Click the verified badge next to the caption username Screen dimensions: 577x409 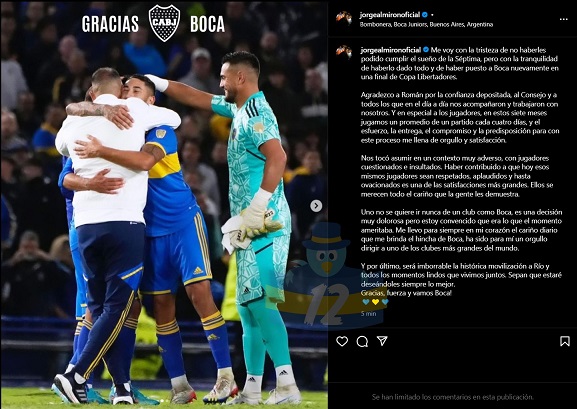426,50
